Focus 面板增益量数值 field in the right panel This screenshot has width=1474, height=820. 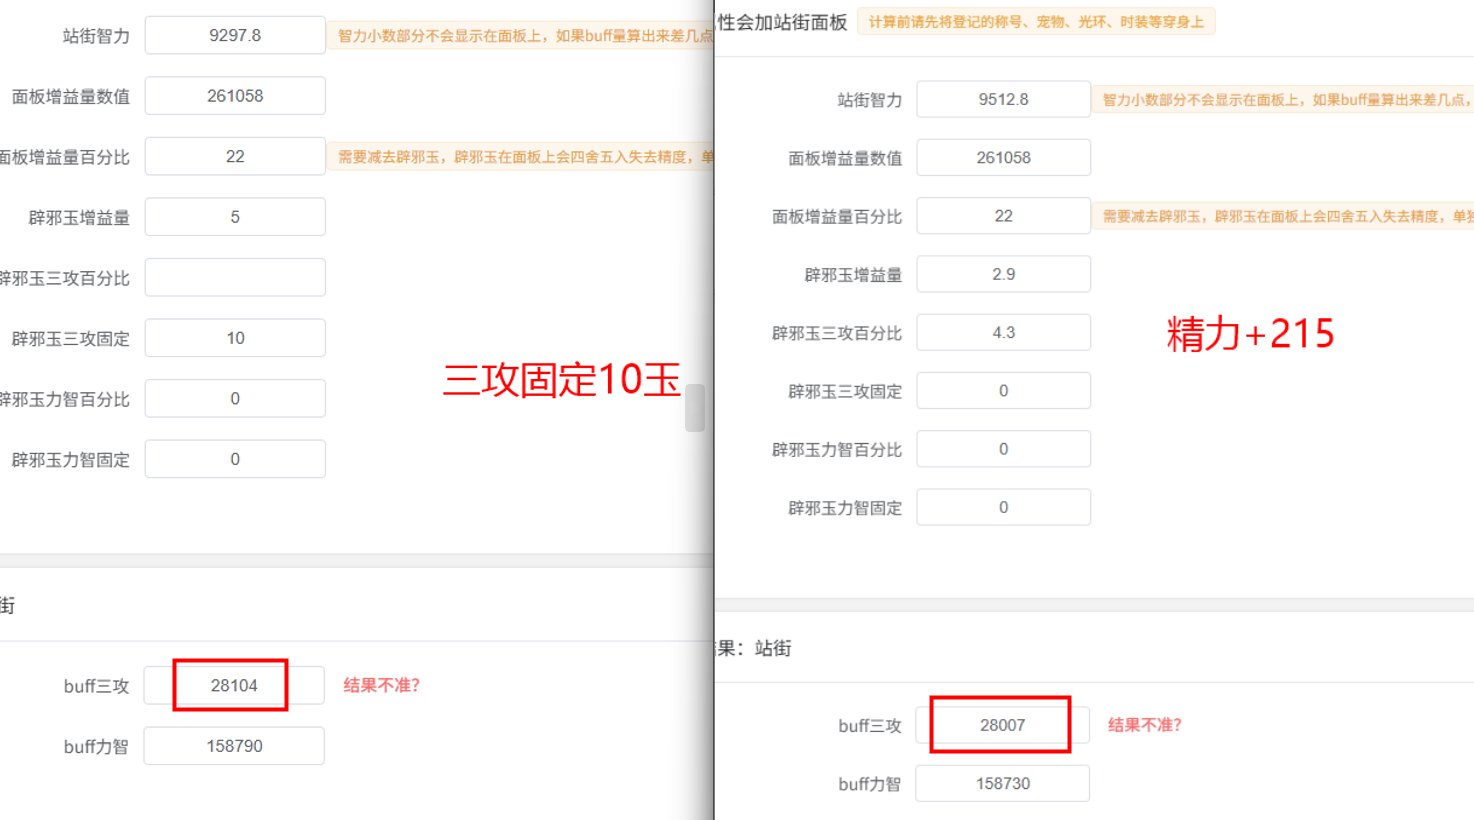tap(1003, 158)
